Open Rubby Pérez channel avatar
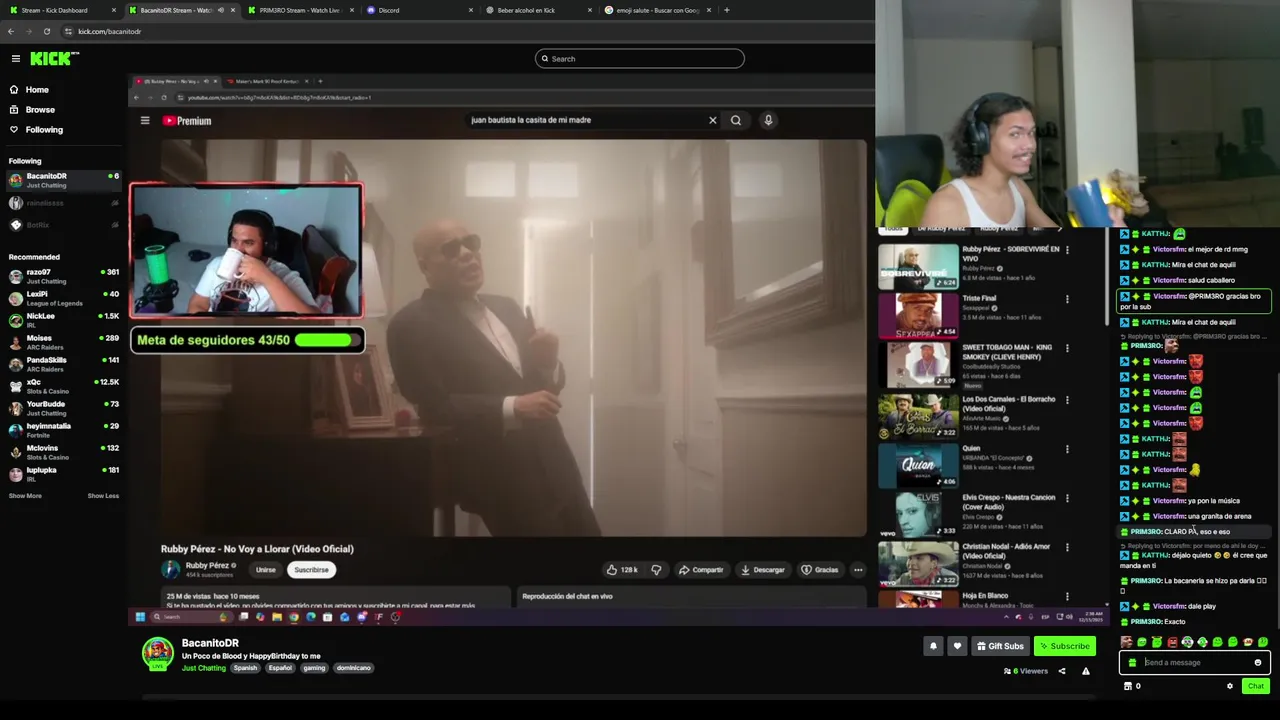This screenshot has height=720, width=1280. coord(171,569)
